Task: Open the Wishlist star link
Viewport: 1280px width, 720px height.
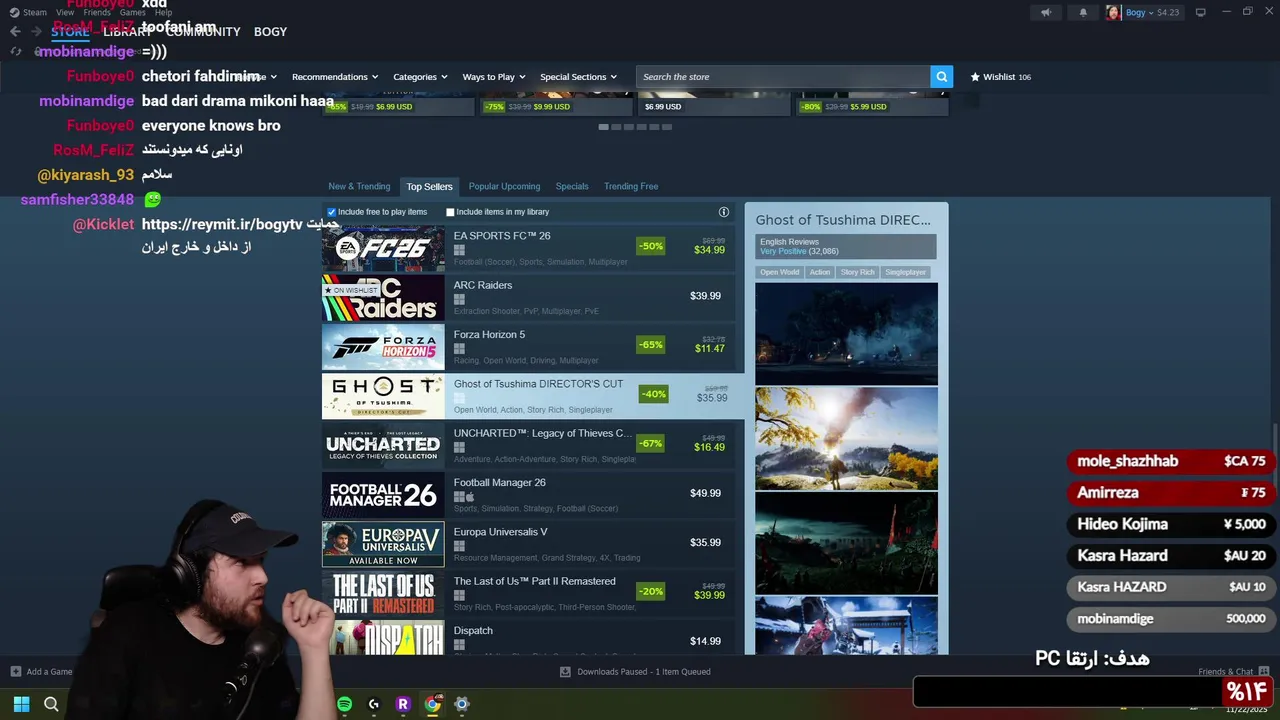Action: point(1000,77)
